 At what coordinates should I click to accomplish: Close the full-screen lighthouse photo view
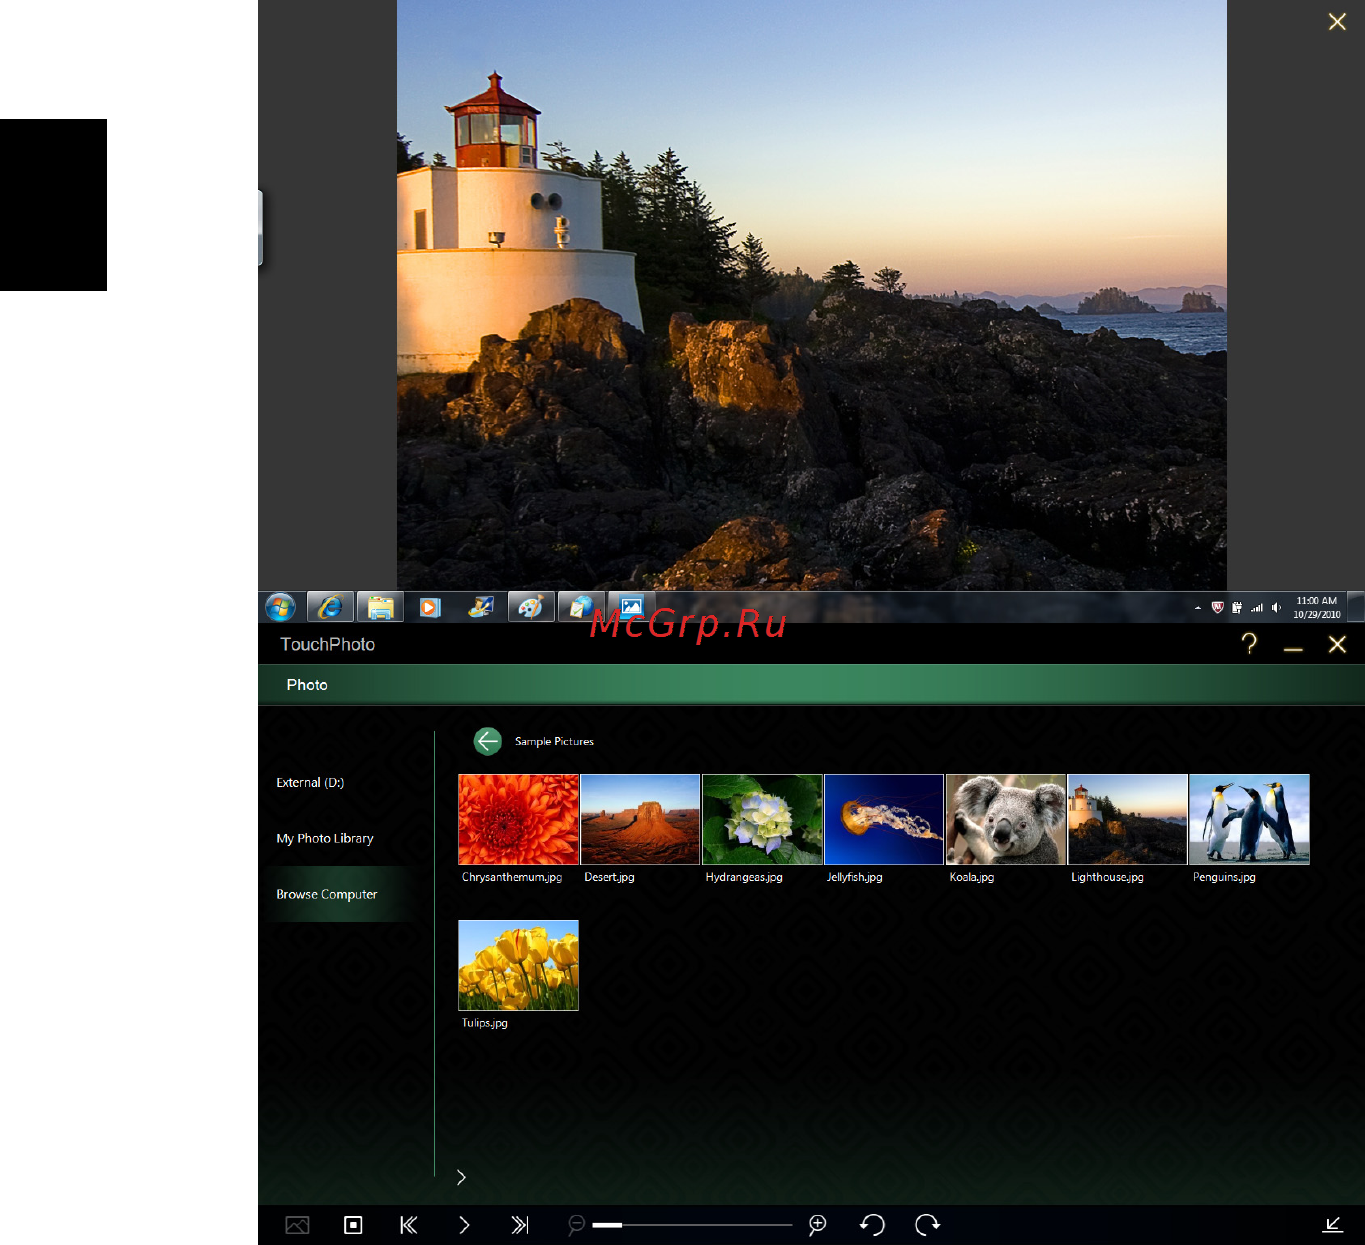tap(1337, 22)
